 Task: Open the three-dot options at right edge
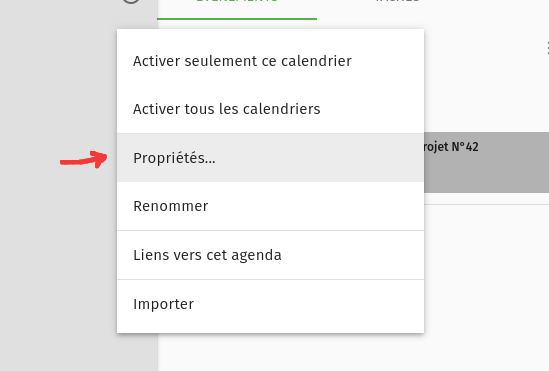(x=547, y=48)
